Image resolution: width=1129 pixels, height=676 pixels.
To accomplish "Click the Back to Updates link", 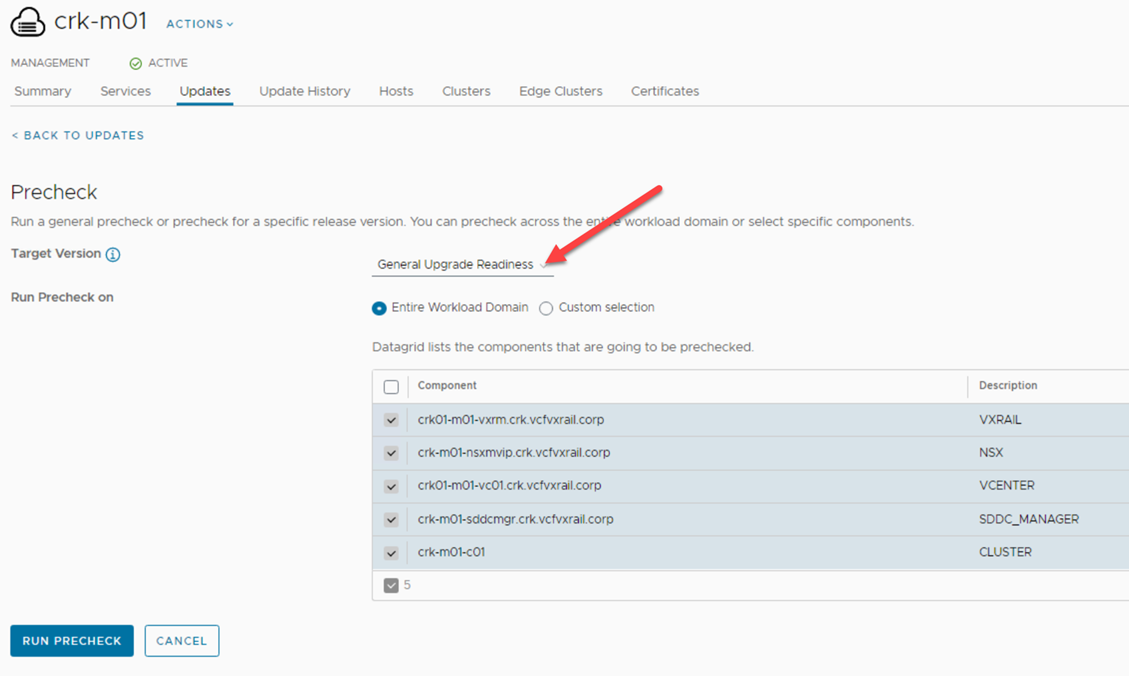I will coord(77,135).
